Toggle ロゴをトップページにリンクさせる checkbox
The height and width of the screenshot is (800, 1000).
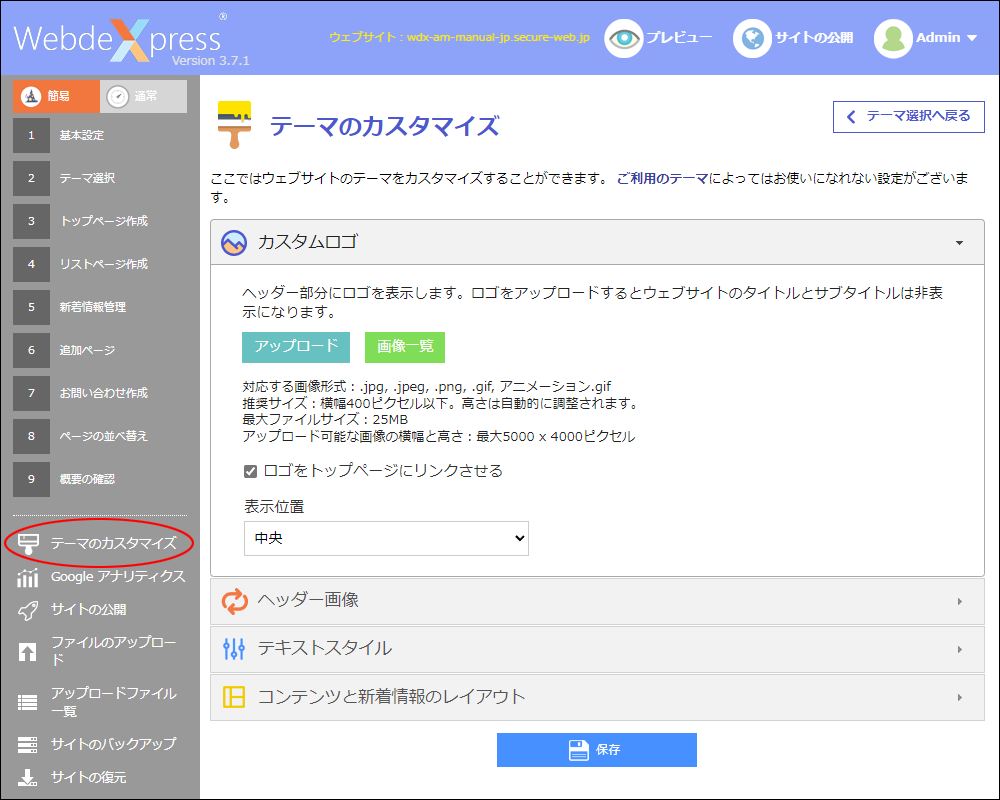[251, 471]
